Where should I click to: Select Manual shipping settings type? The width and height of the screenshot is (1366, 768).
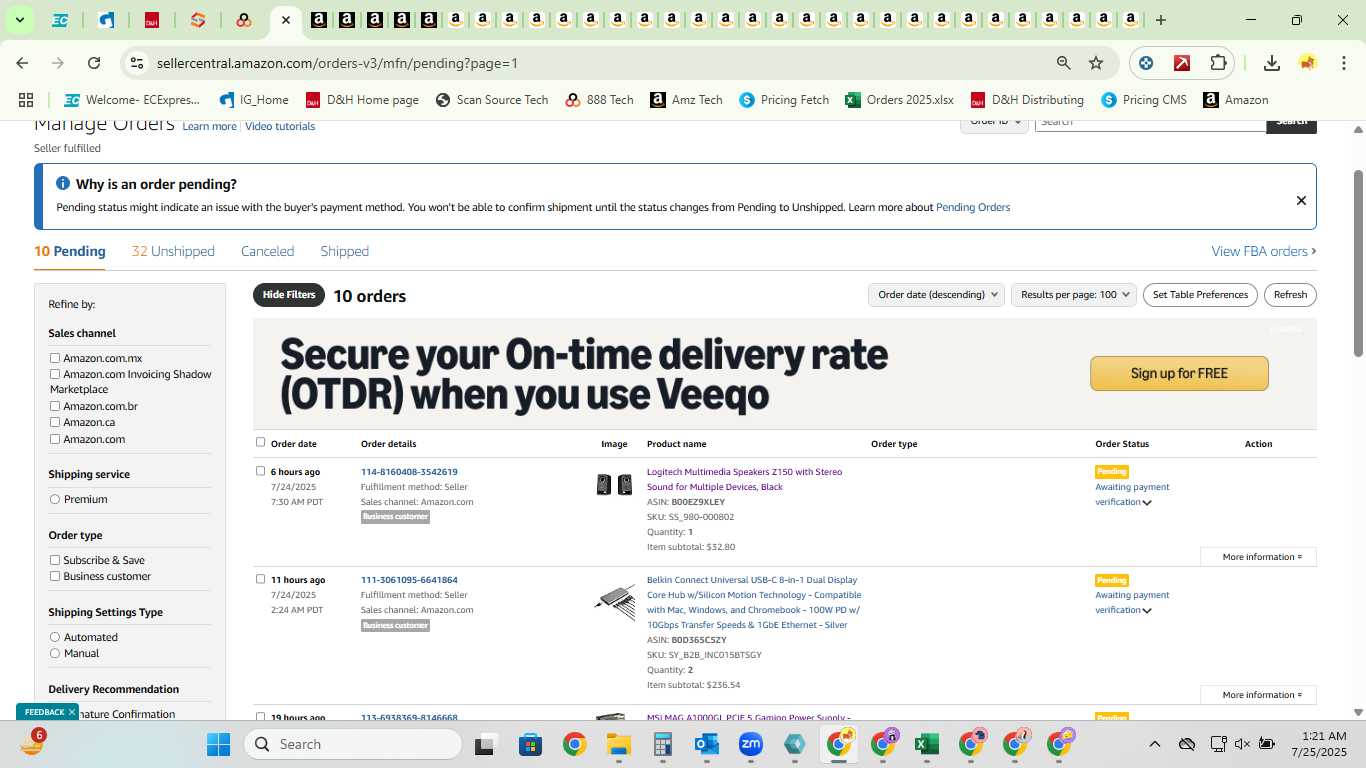pos(55,653)
